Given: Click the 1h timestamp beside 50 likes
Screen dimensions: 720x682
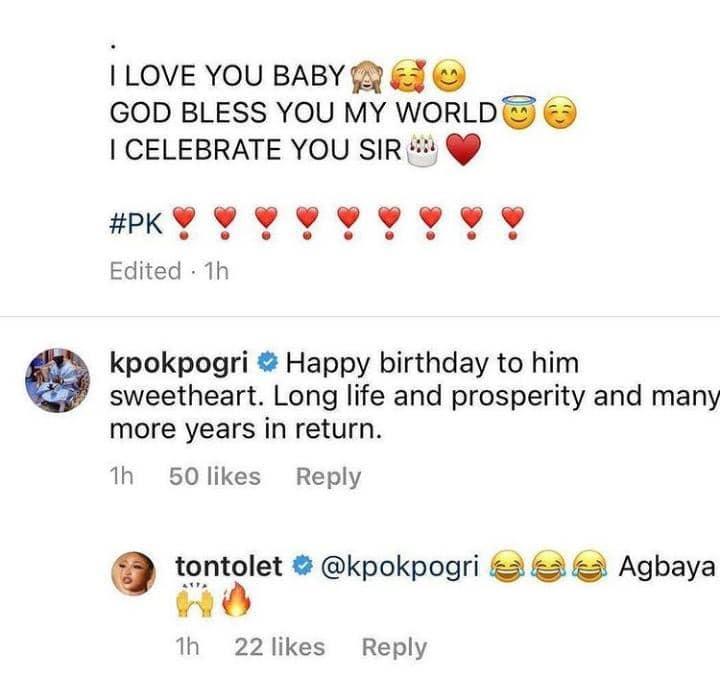Looking at the screenshot, I should point(121,477).
